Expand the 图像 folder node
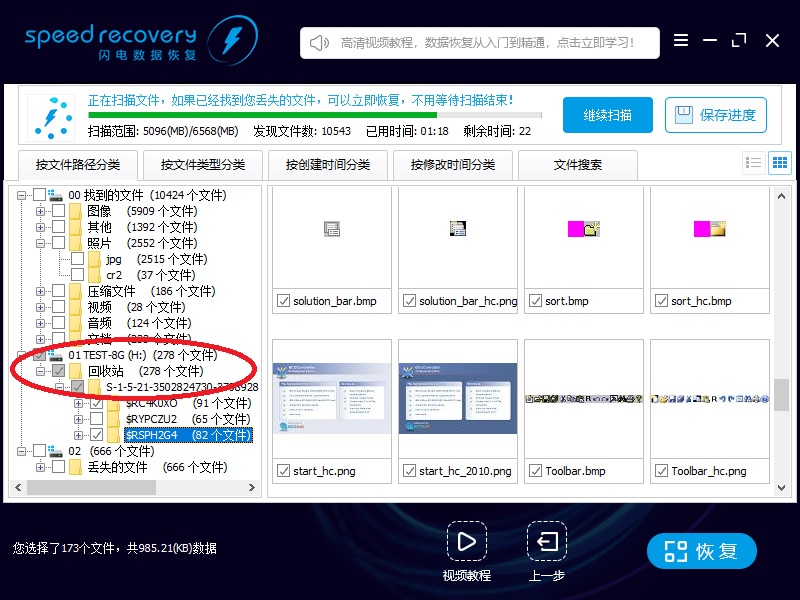The height and width of the screenshot is (600, 800). [x=40, y=211]
